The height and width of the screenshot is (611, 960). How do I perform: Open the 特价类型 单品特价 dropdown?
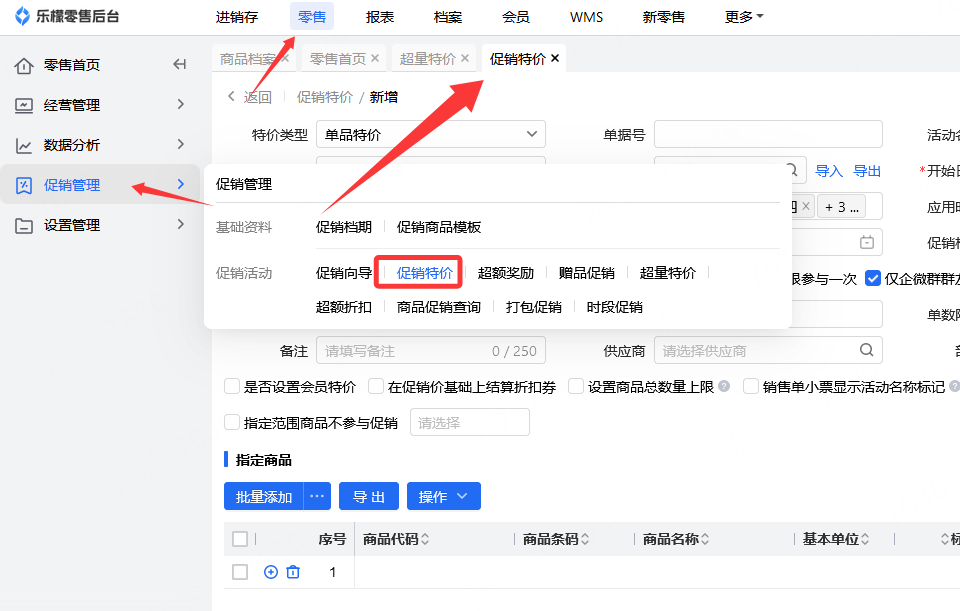[x=430, y=134]
